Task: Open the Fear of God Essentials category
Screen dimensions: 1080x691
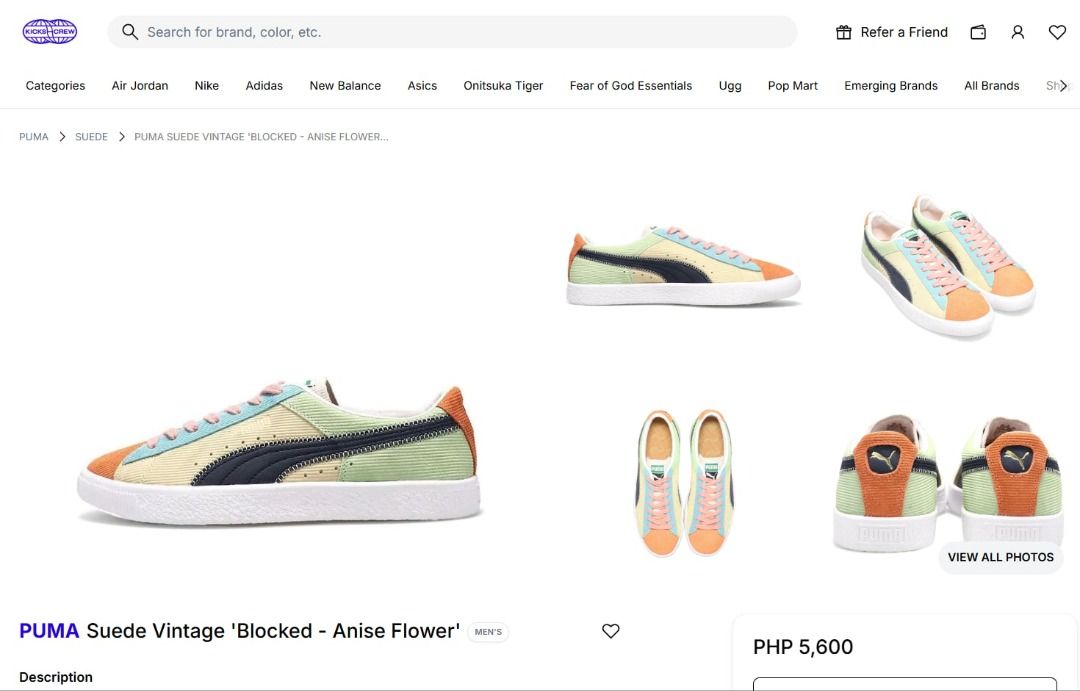Action: coord(630,85)
